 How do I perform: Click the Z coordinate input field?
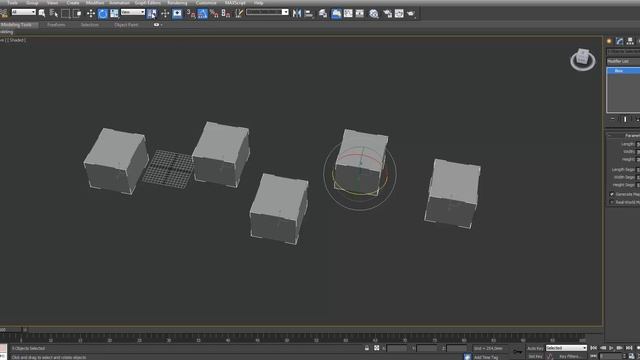pos(457,348)
